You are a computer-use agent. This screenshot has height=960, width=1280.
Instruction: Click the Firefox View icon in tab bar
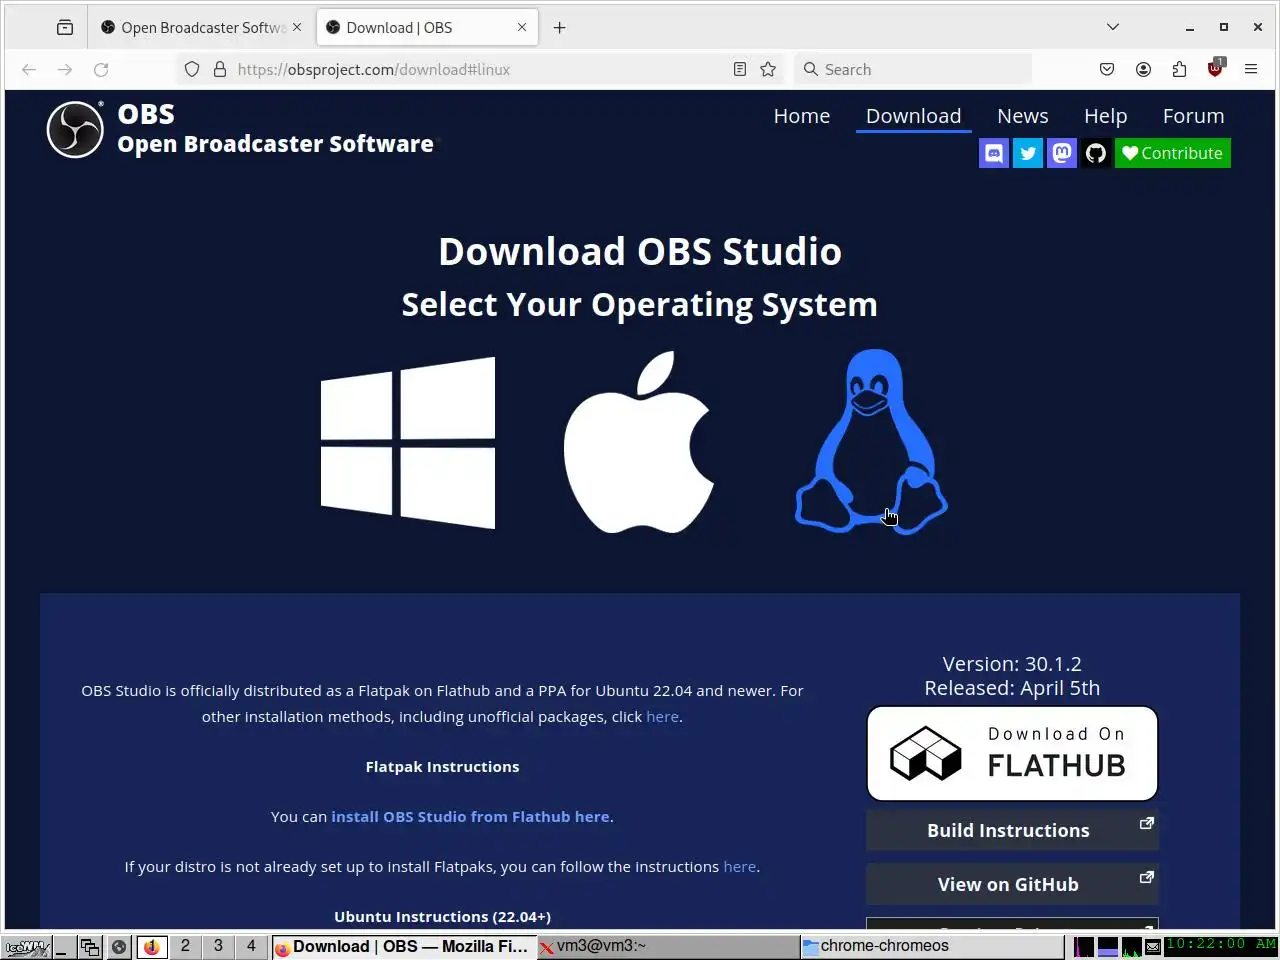(x=65, y=27)
